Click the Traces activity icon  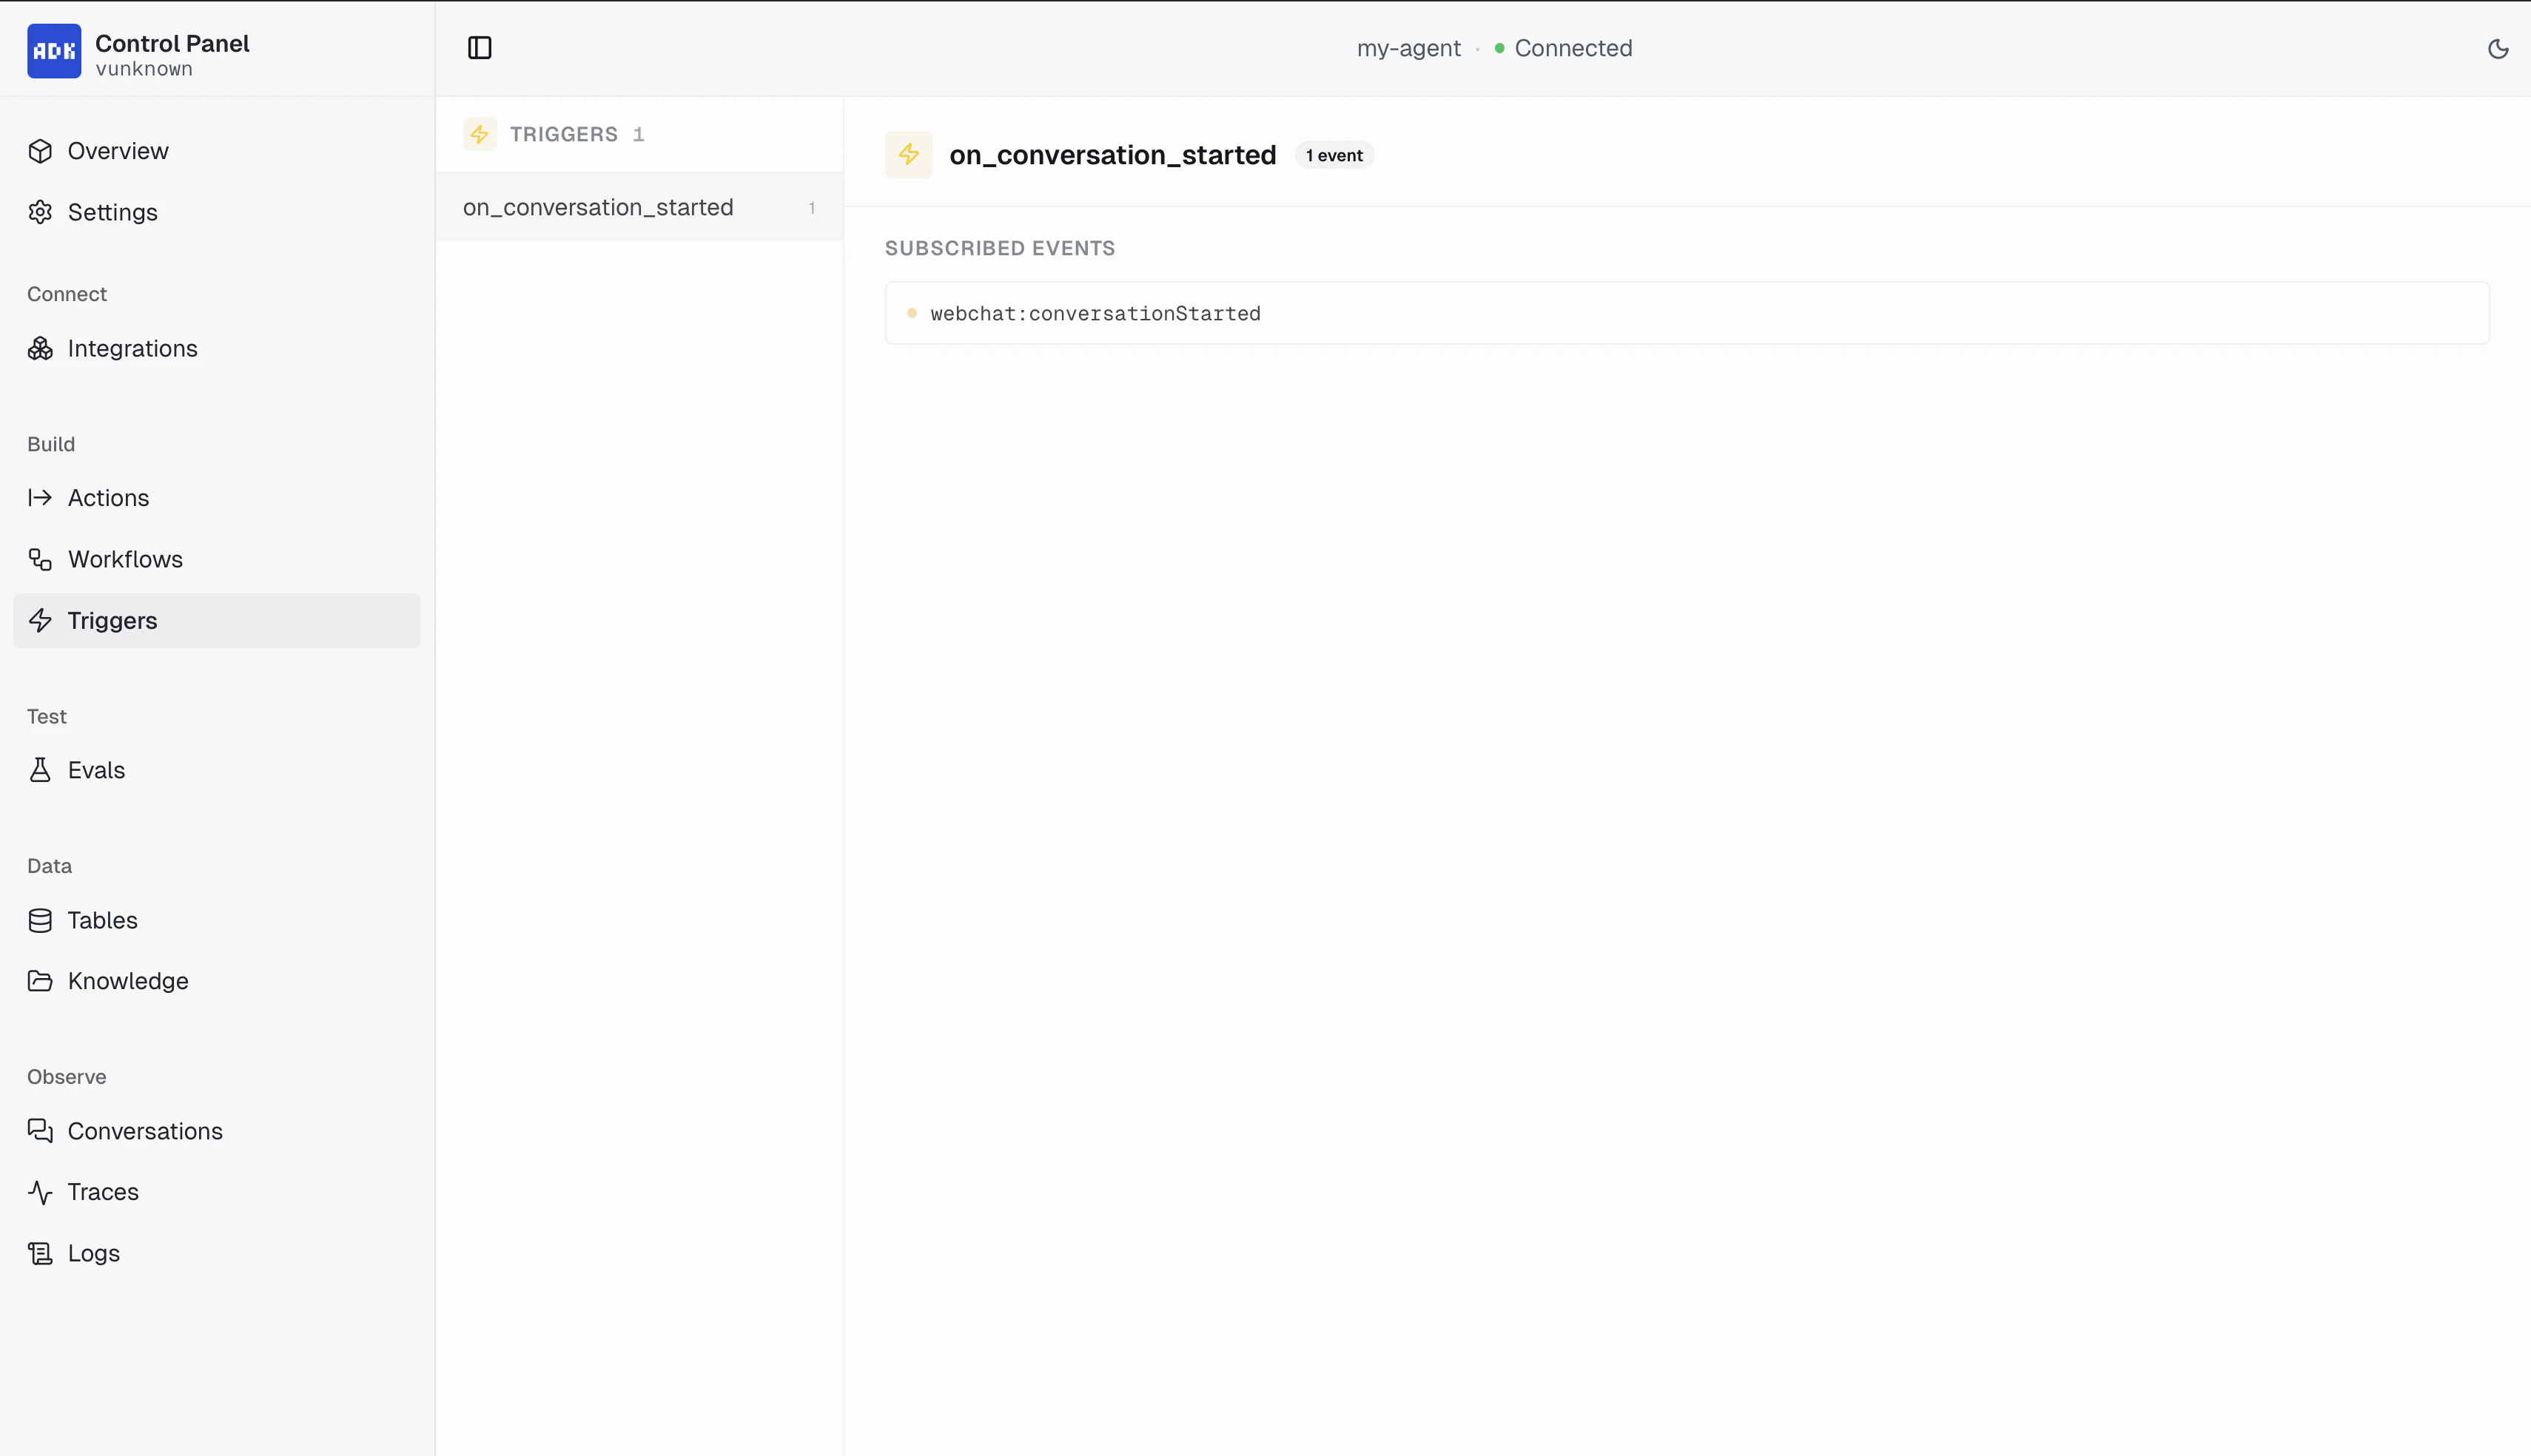40,1191
